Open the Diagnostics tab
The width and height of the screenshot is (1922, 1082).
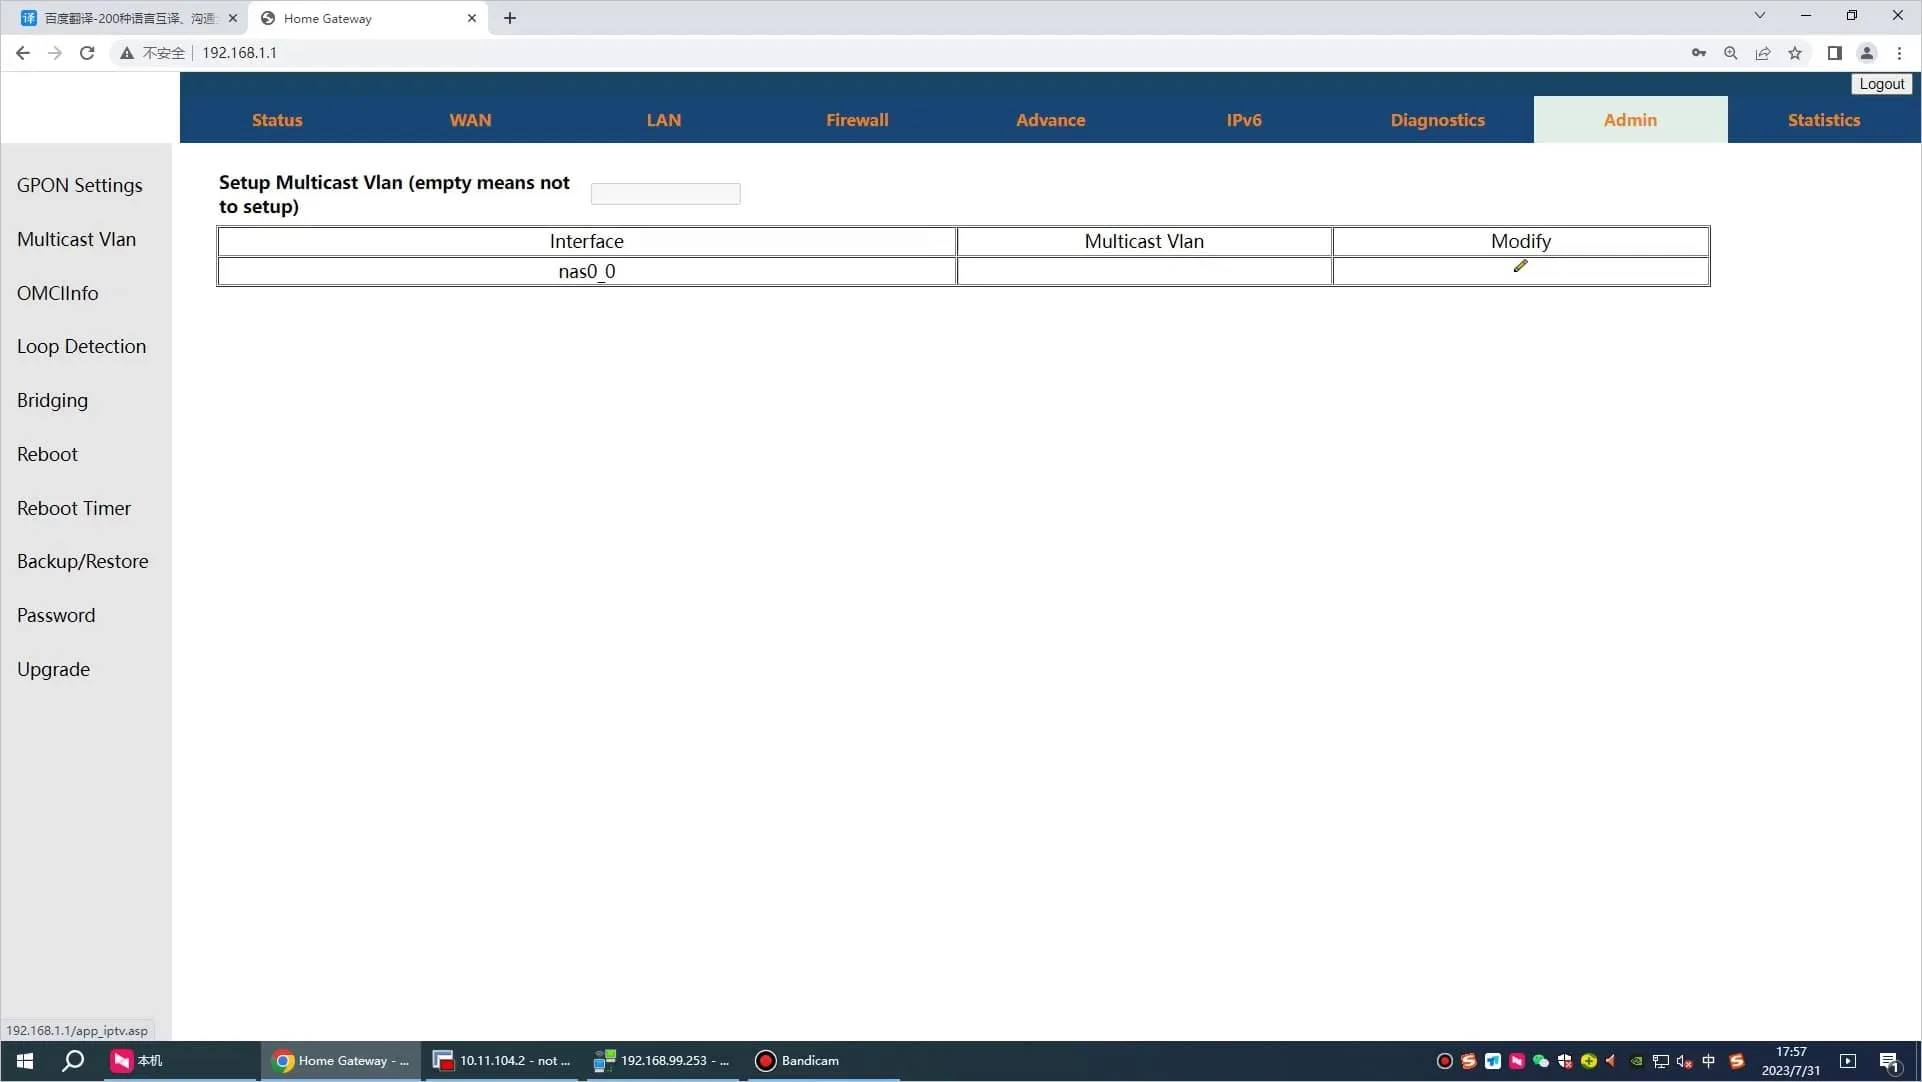coord(1437,120)
